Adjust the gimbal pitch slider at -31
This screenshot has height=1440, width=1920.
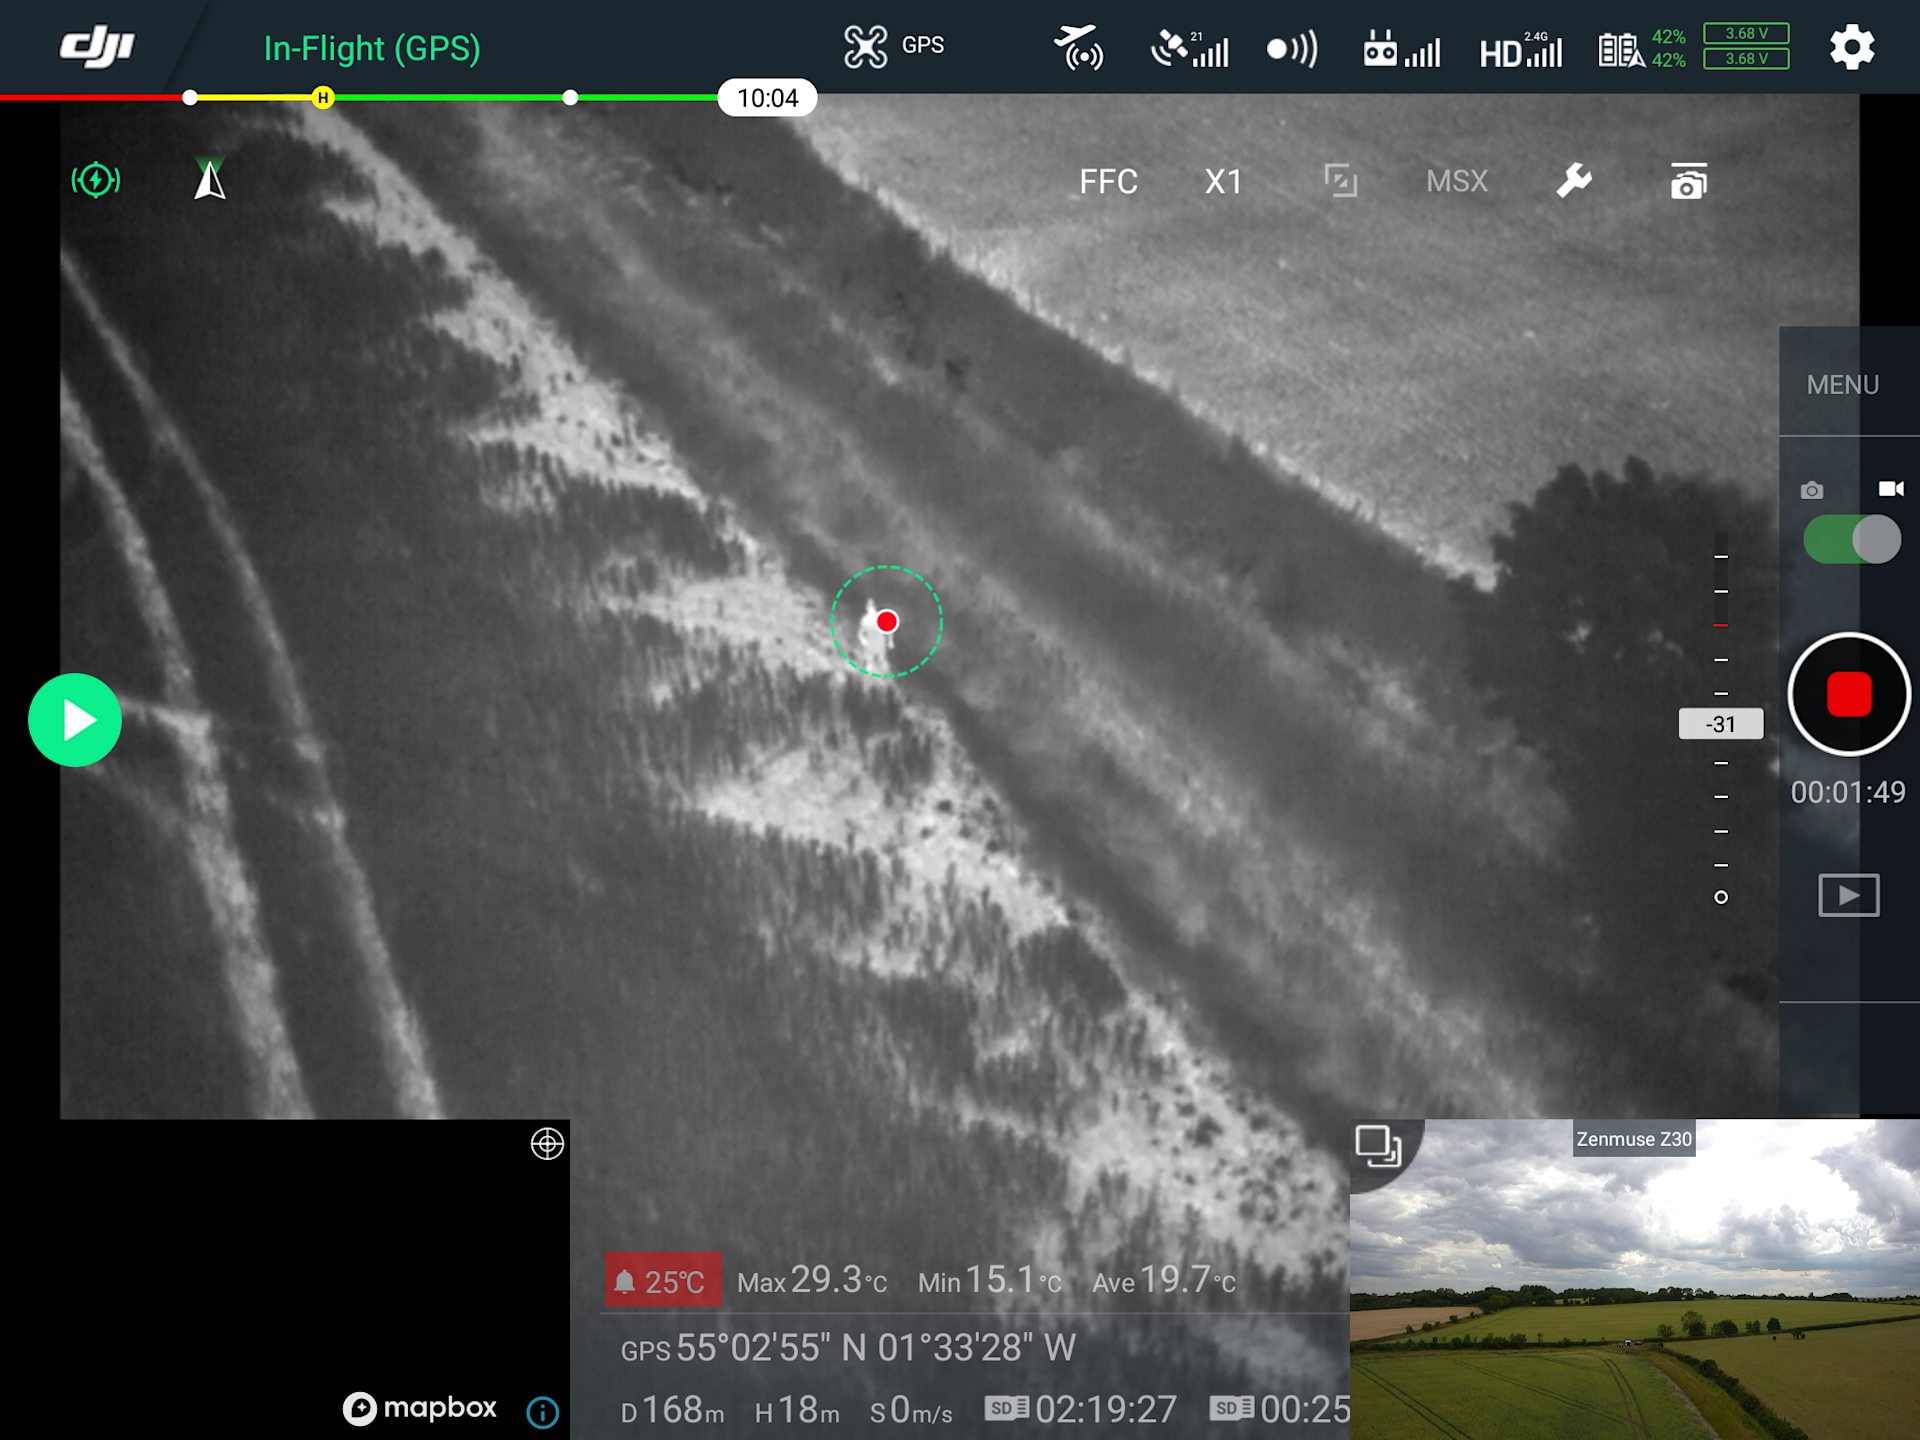tap(1720, 724)
